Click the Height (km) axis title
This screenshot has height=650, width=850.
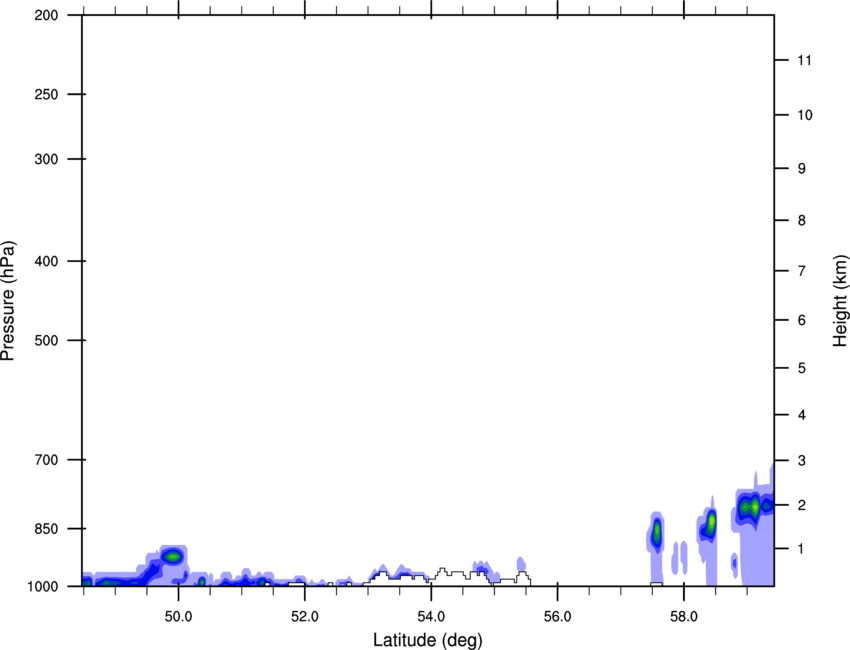(840, 300)
